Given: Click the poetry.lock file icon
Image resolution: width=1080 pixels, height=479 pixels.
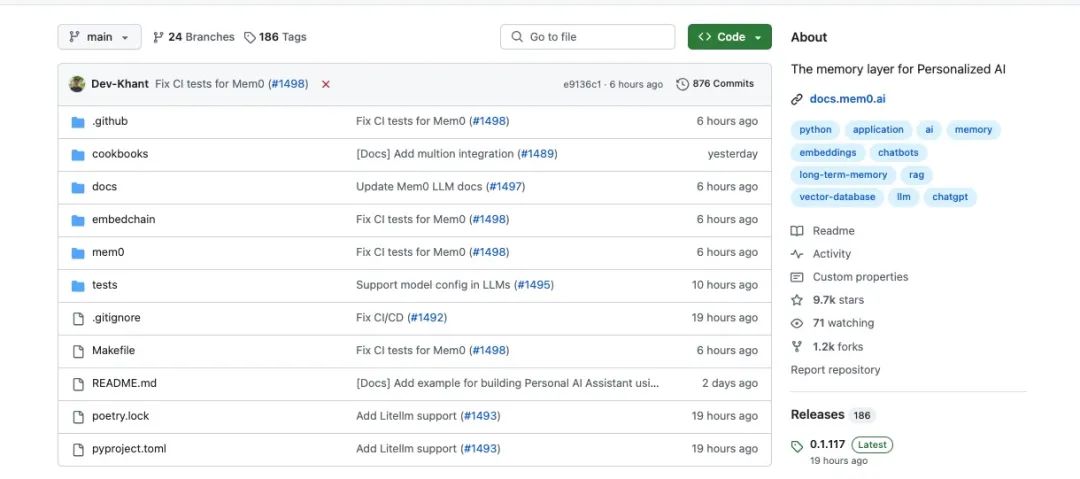Looking at the screenshot, I should [78, 416].
